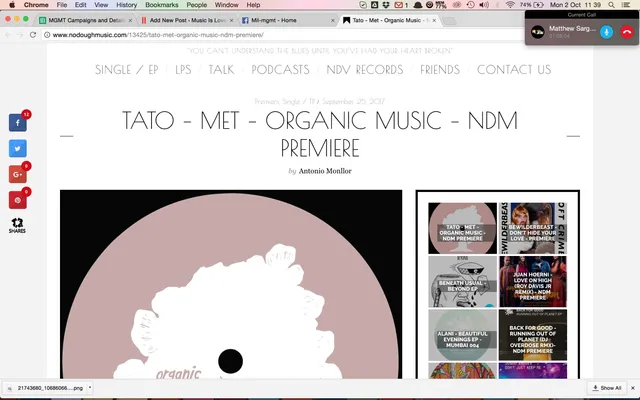The height and width of the screenshot is (400, 640).
Task: Open Alani Beautiful Evenings EP thumbnail
Action: (x=462, y=335)
